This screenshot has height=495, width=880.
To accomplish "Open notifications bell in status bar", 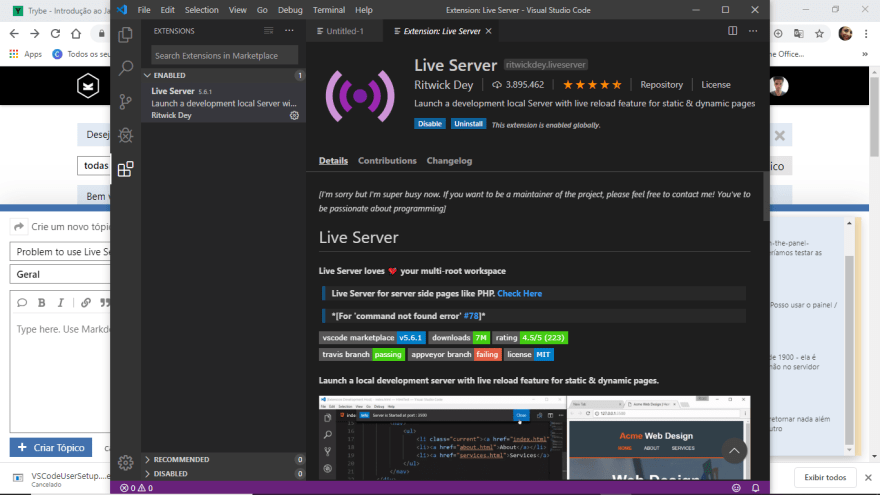I will 755,488.
